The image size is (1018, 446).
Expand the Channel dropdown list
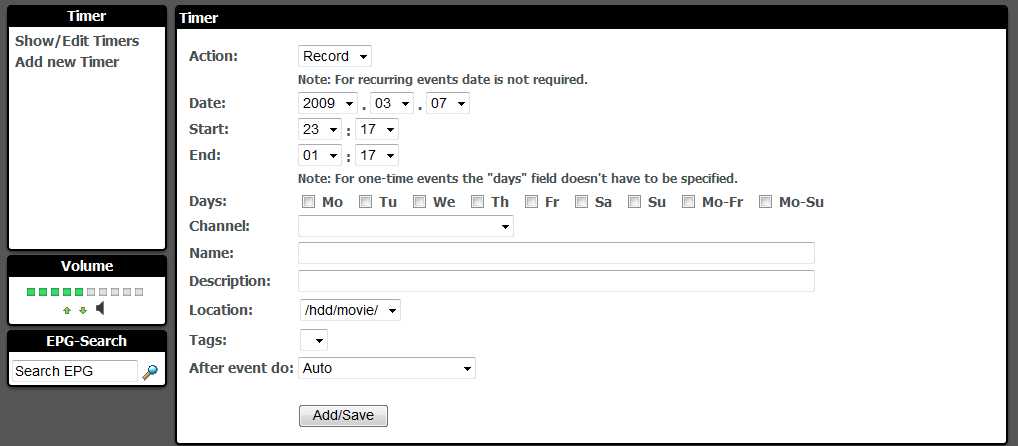tap(406, 226)
